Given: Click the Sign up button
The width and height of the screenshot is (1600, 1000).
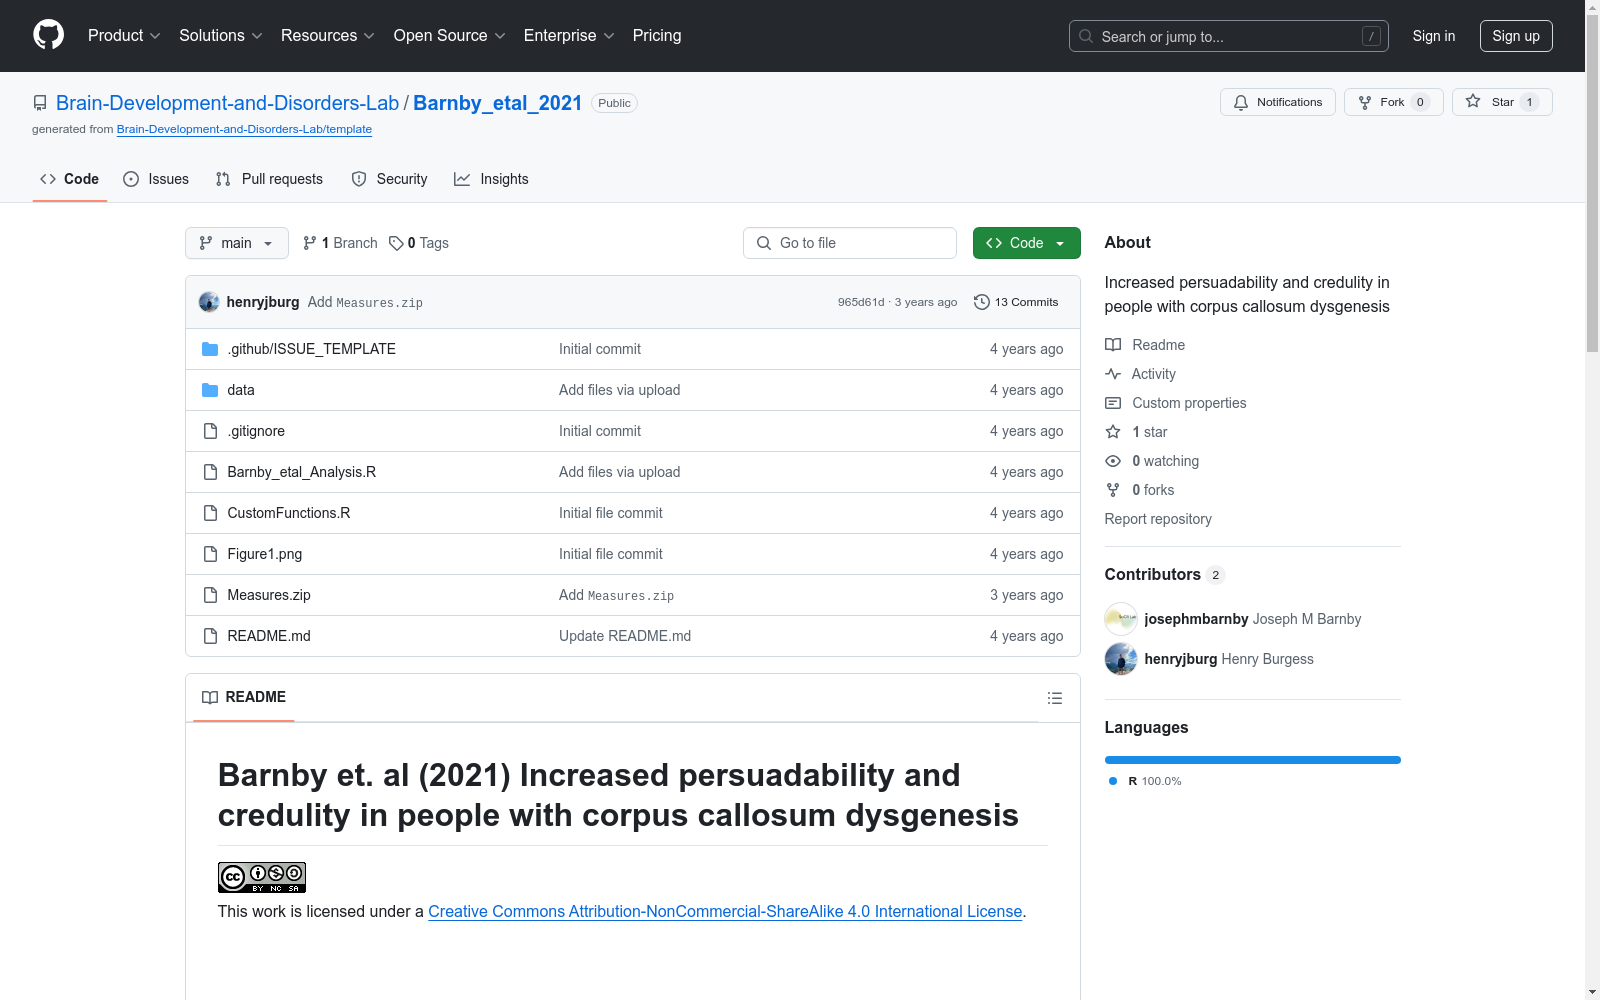Looking at the screenshot, I should pos(1516,36).
